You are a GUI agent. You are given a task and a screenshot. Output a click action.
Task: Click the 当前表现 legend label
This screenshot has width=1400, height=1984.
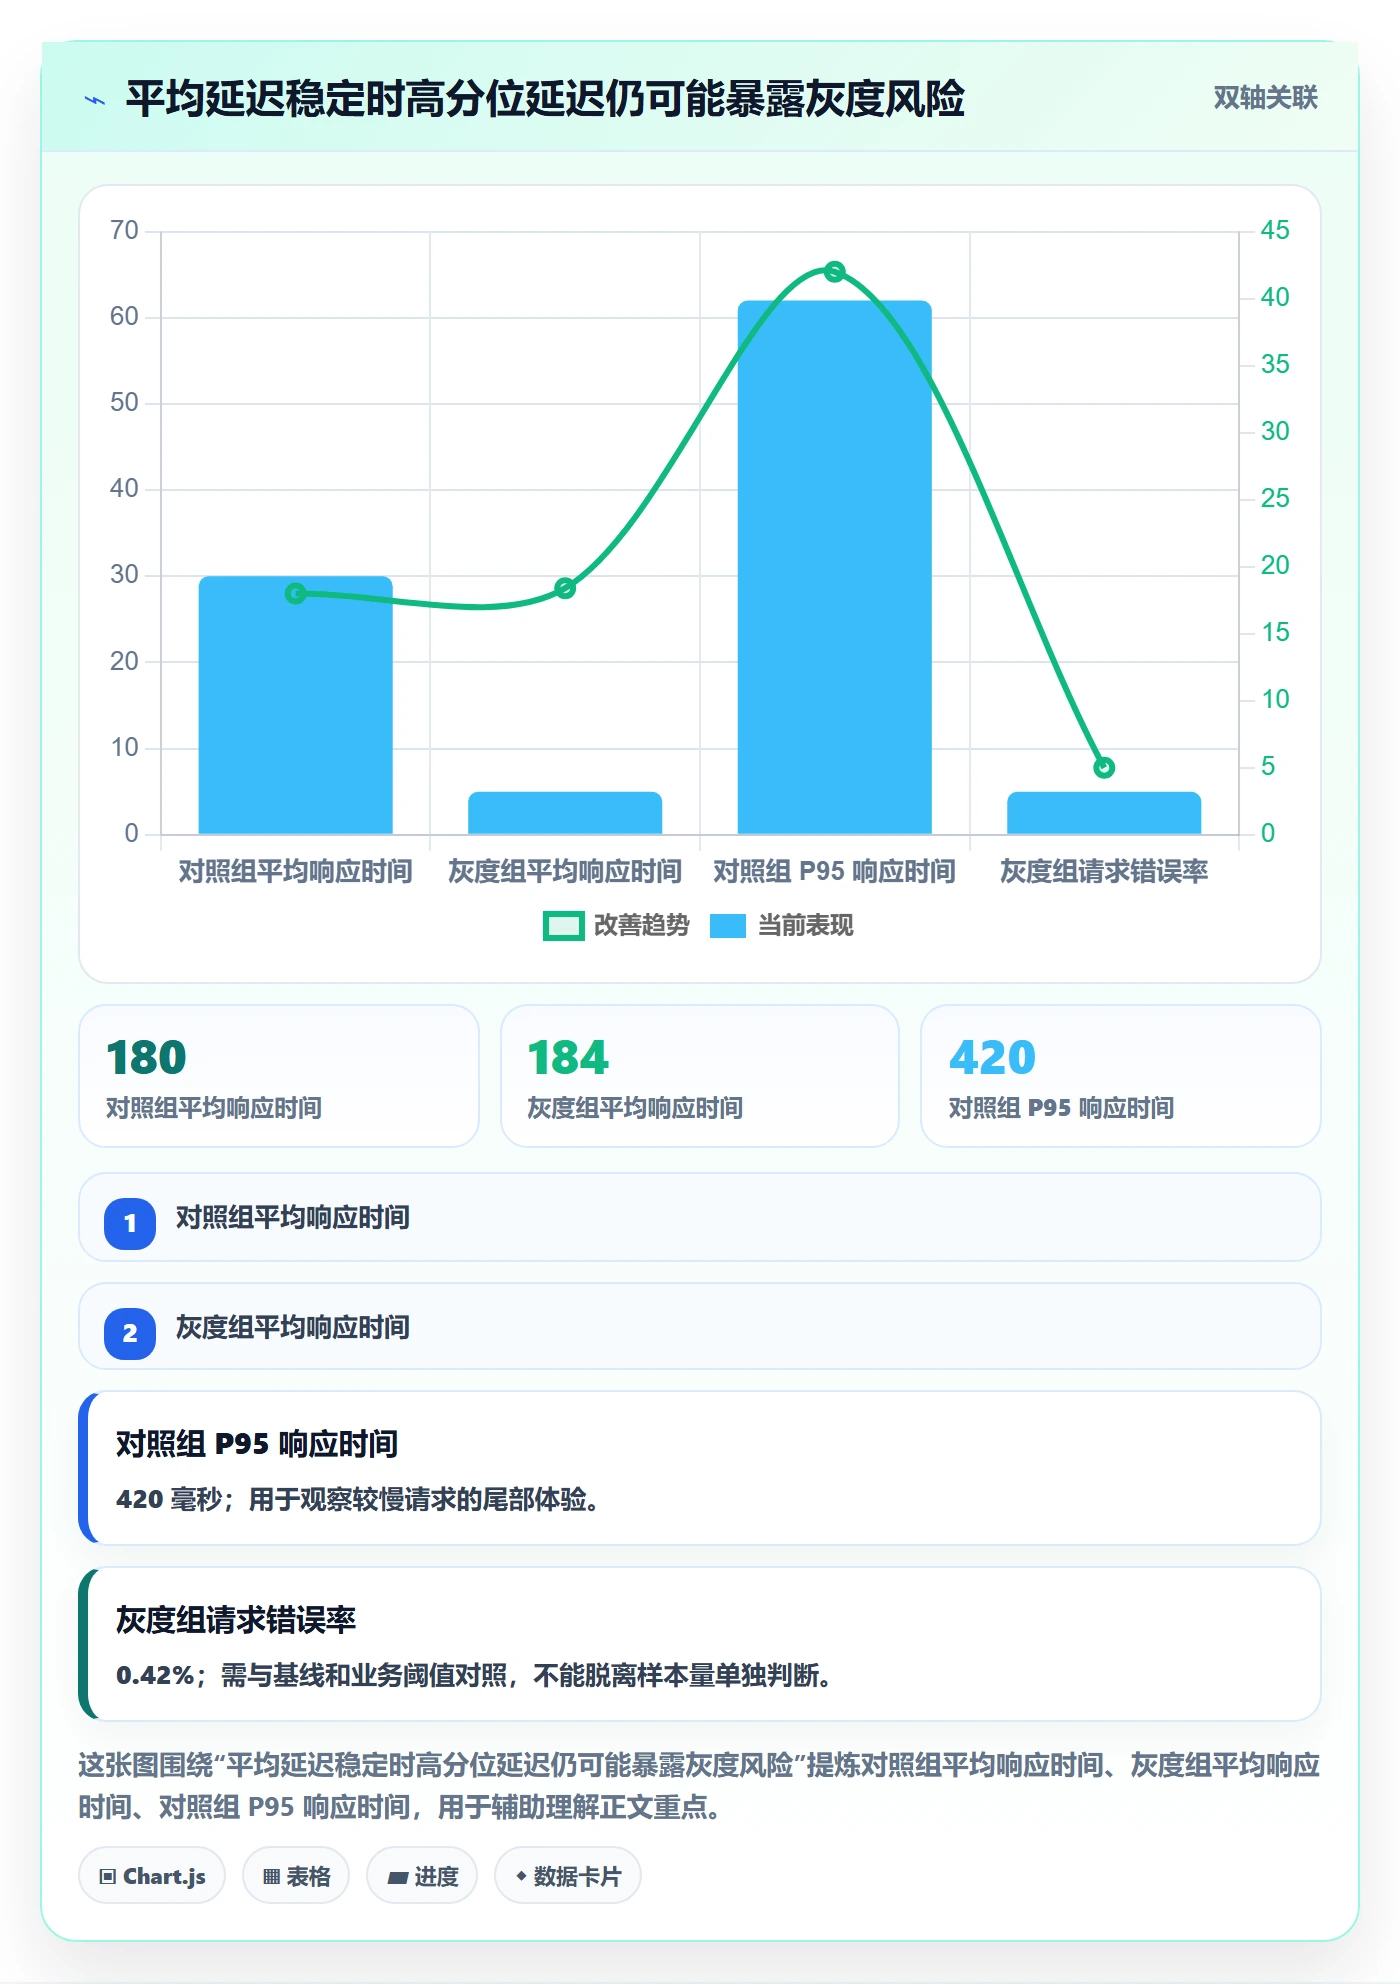coord(805,926)
